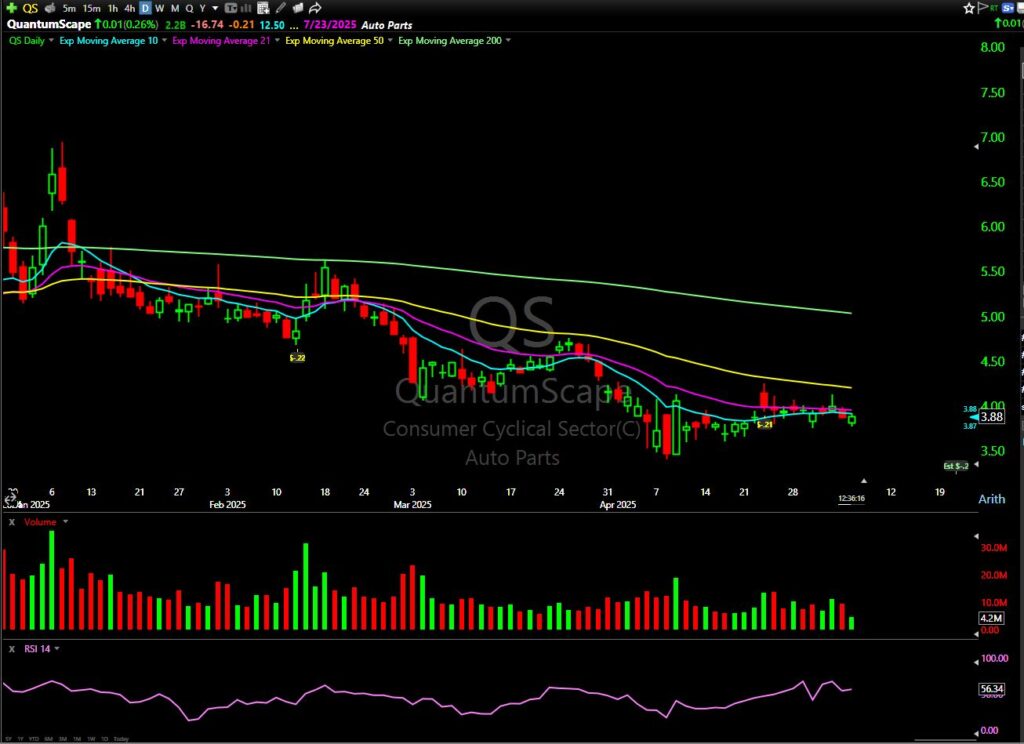The width and height of the screenshot is (1024, 744).
Task: Flag the QS symbol
Action: point(982,8)
